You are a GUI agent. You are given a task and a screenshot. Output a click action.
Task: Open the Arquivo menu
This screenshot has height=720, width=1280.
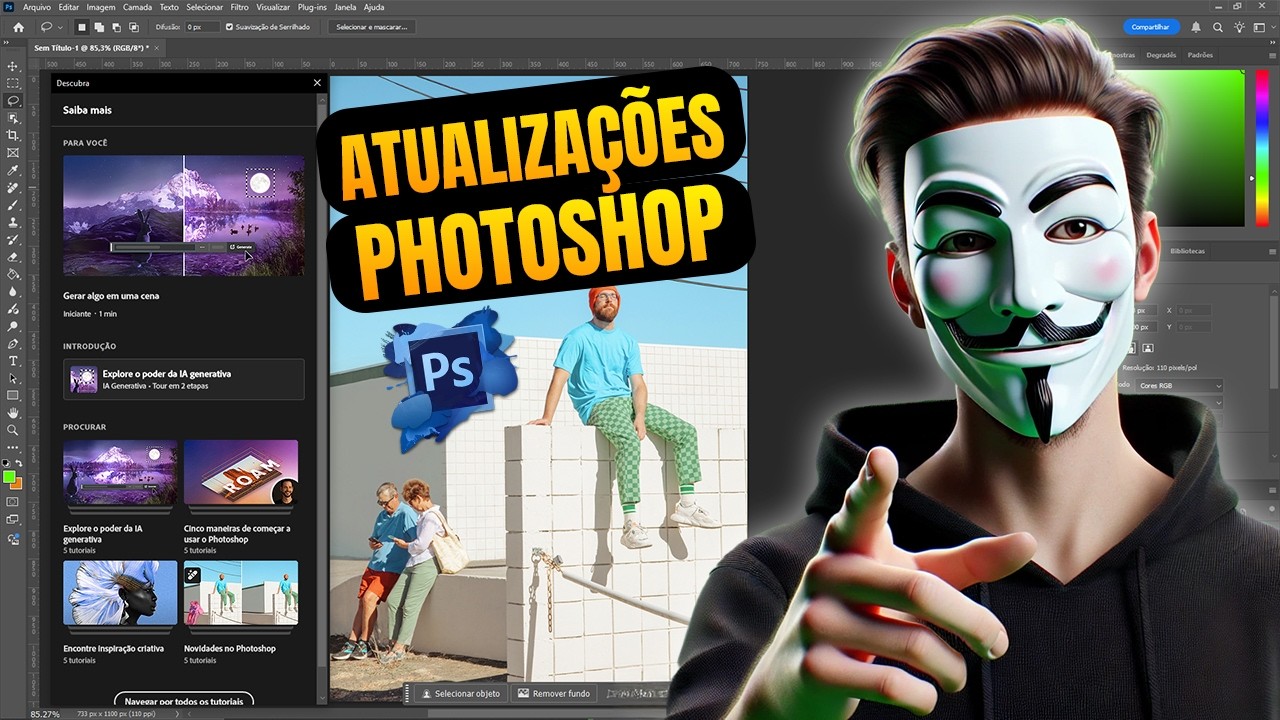pyautogui.click(x=36, y=7)
